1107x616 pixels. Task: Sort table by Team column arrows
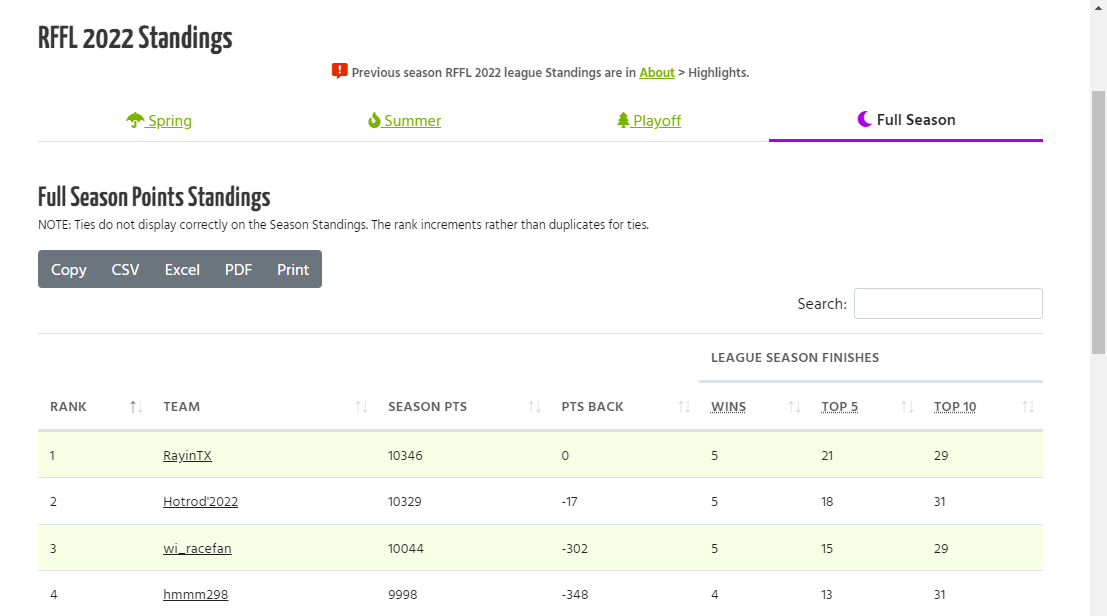pos(362,406)
